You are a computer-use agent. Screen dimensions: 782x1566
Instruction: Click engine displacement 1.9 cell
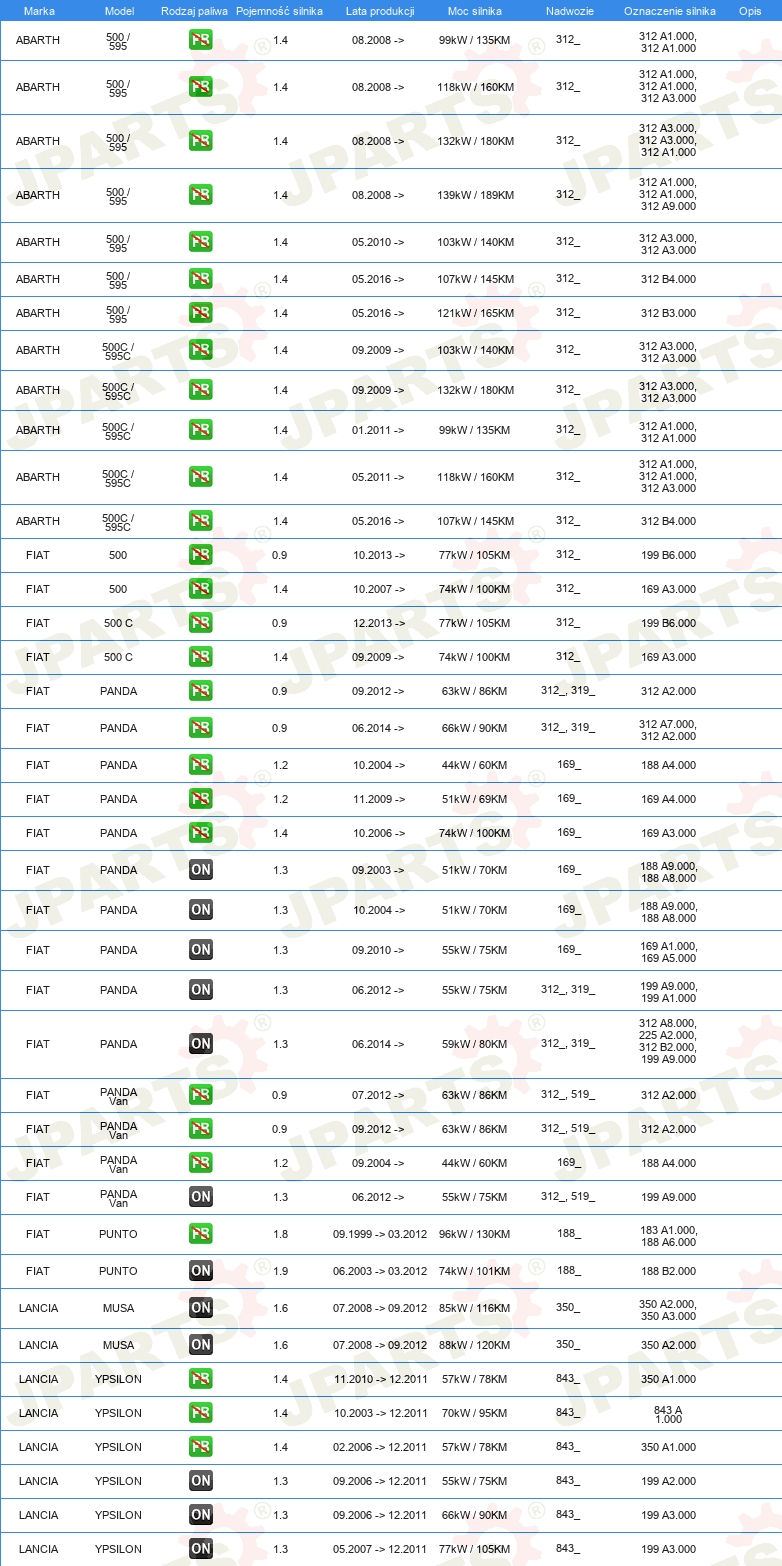(x=280, y=1271)
